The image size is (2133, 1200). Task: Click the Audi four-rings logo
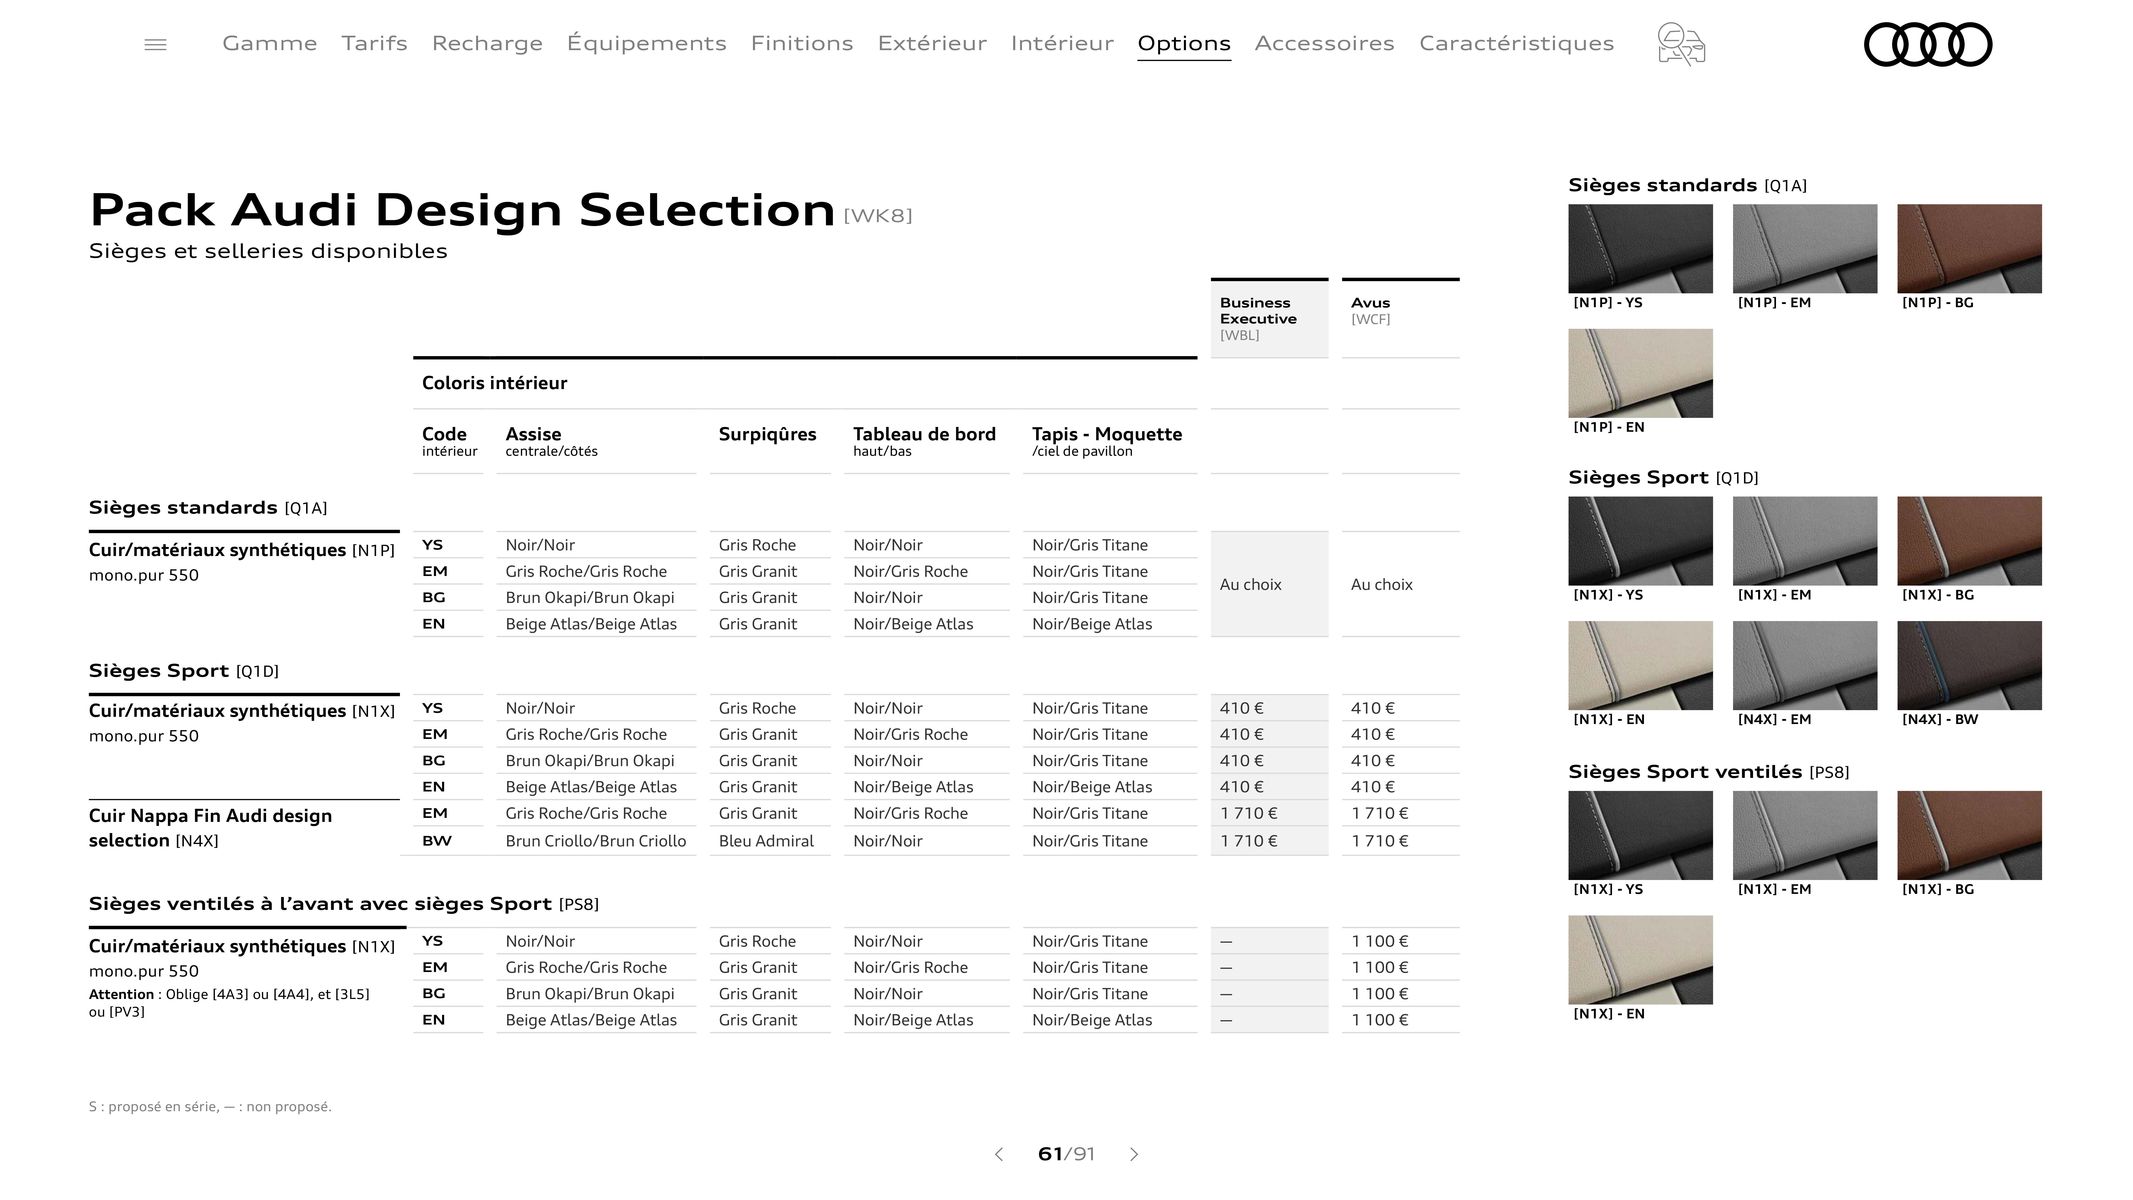[1928, 44]
